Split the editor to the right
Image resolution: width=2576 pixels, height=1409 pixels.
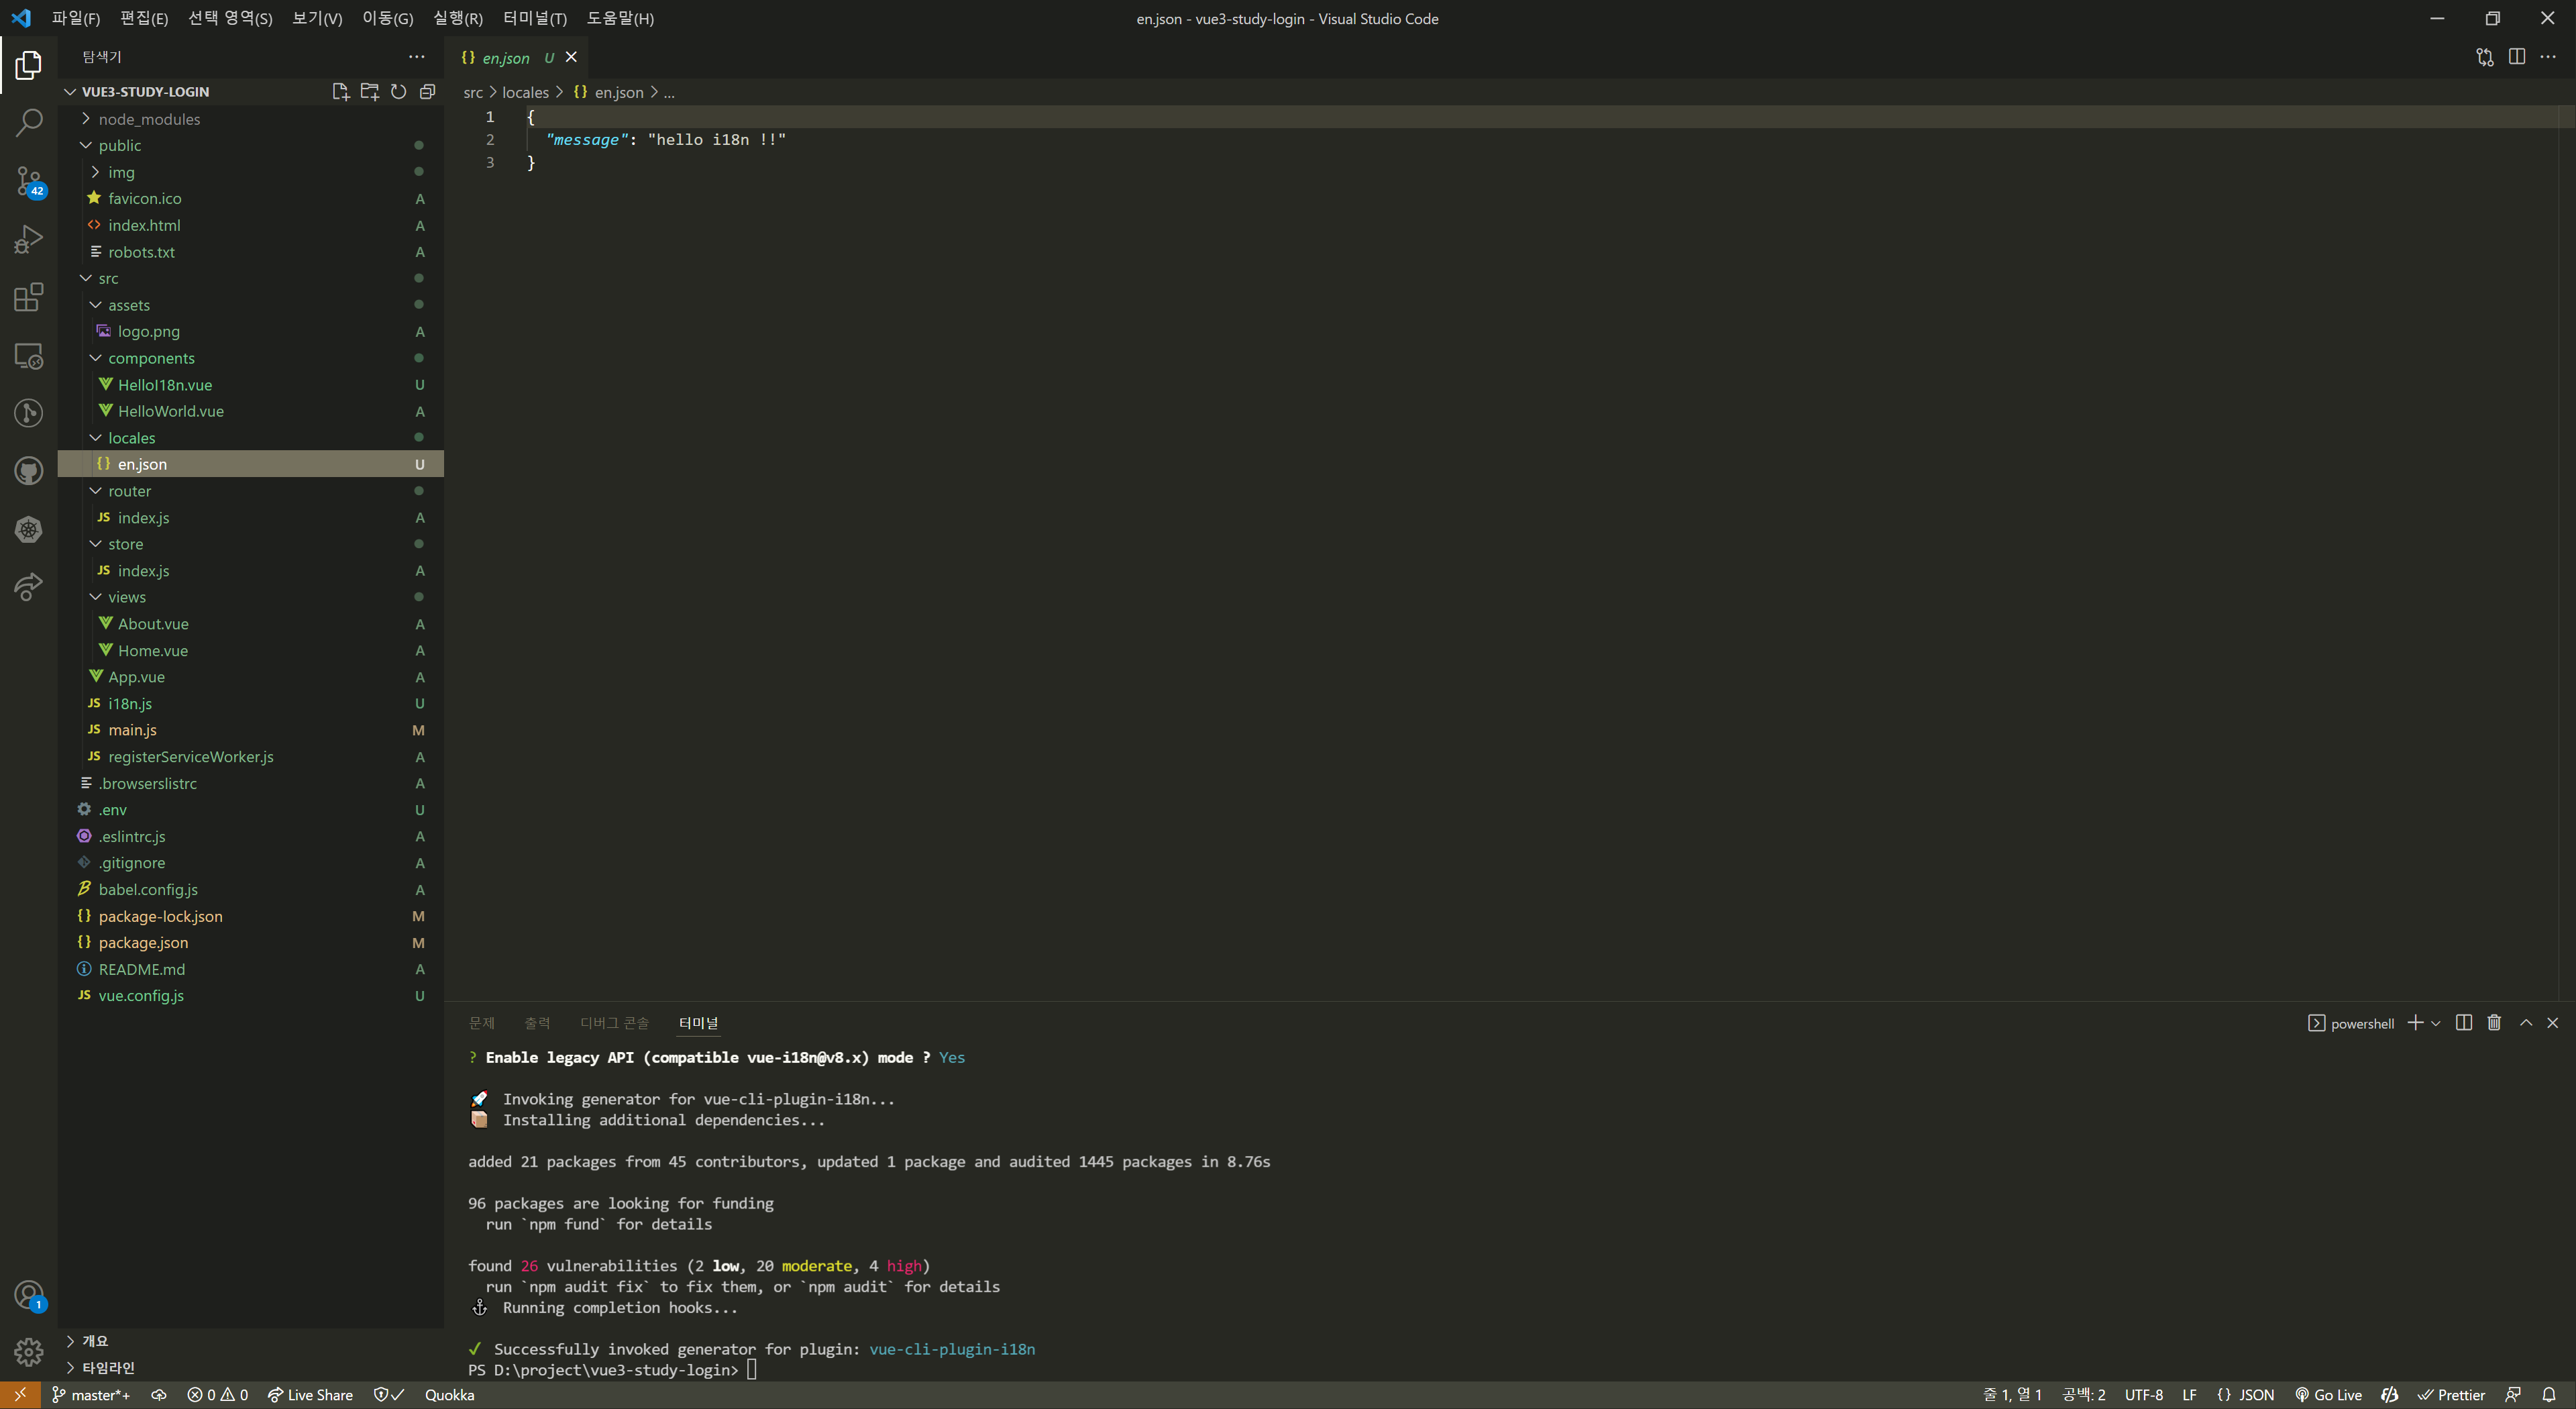[2516, 57]
